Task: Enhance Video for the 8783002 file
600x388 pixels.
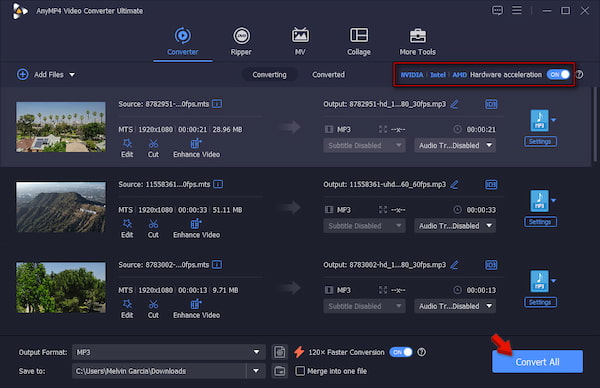Action: 196,309
